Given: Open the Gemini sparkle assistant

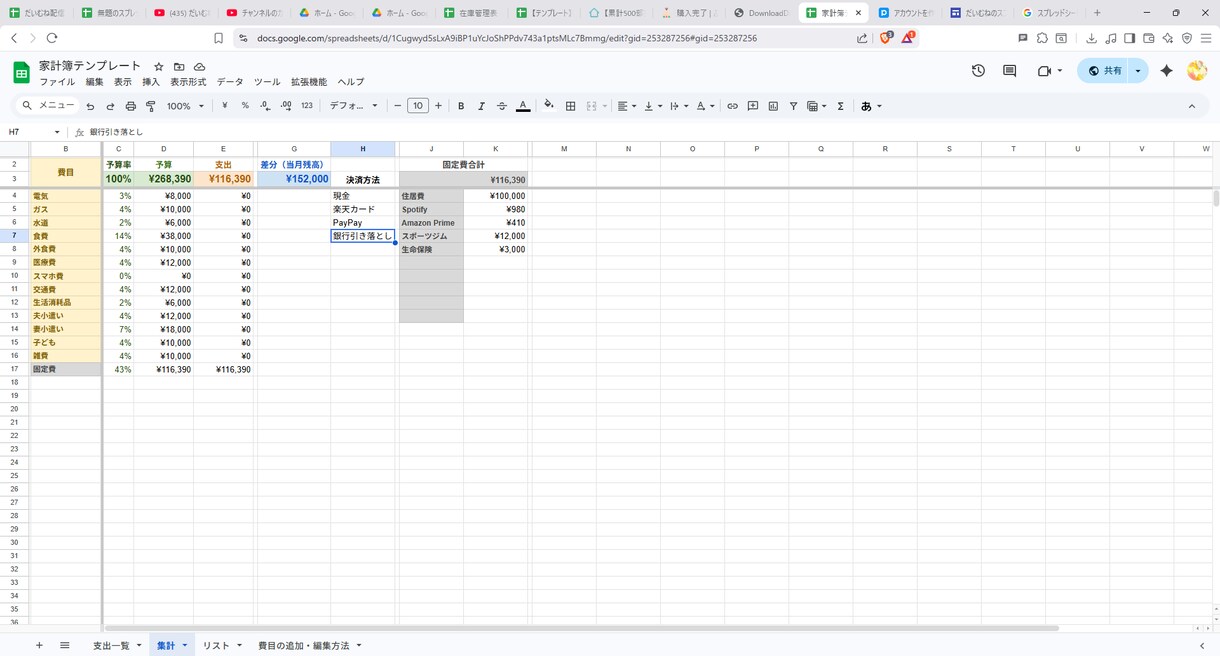Looking at the screenshot, I should click(1166, 71).
